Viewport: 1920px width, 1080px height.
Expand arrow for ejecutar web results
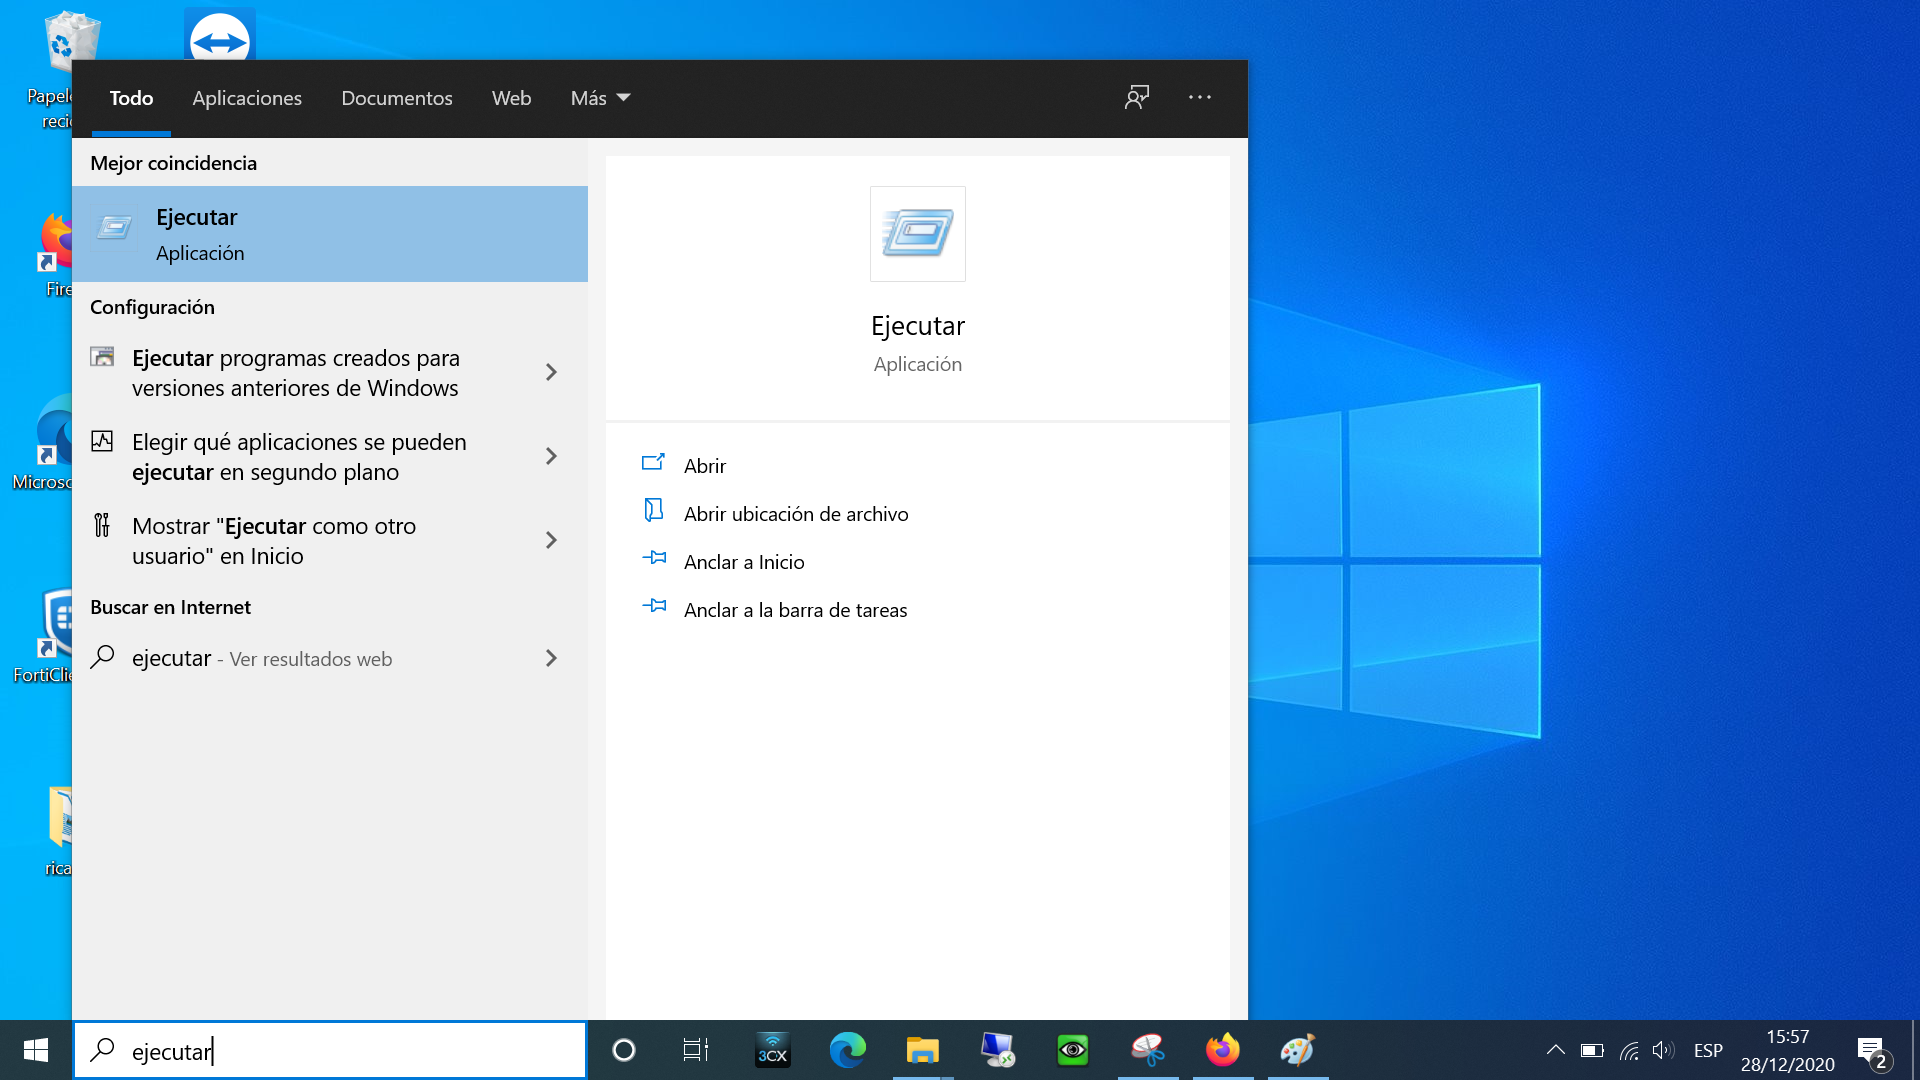(x=551, y=658)
